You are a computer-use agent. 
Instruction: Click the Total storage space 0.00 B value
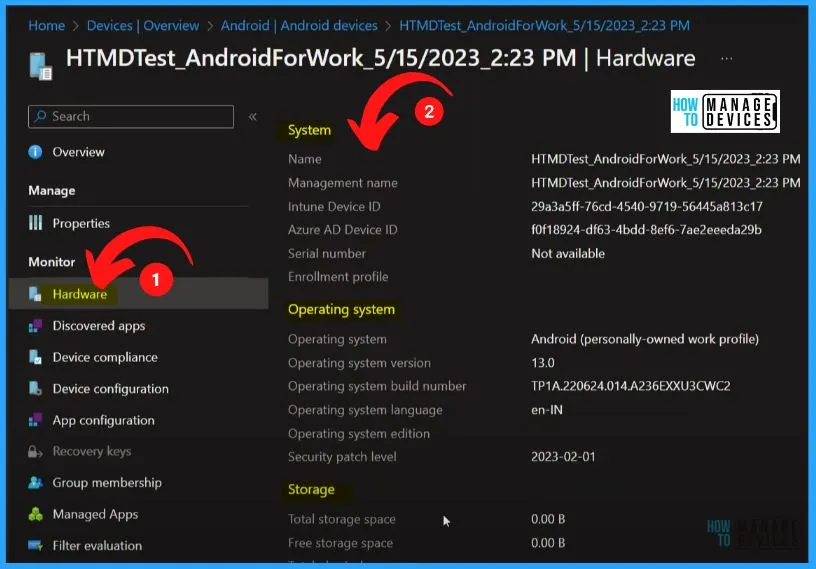548,519
